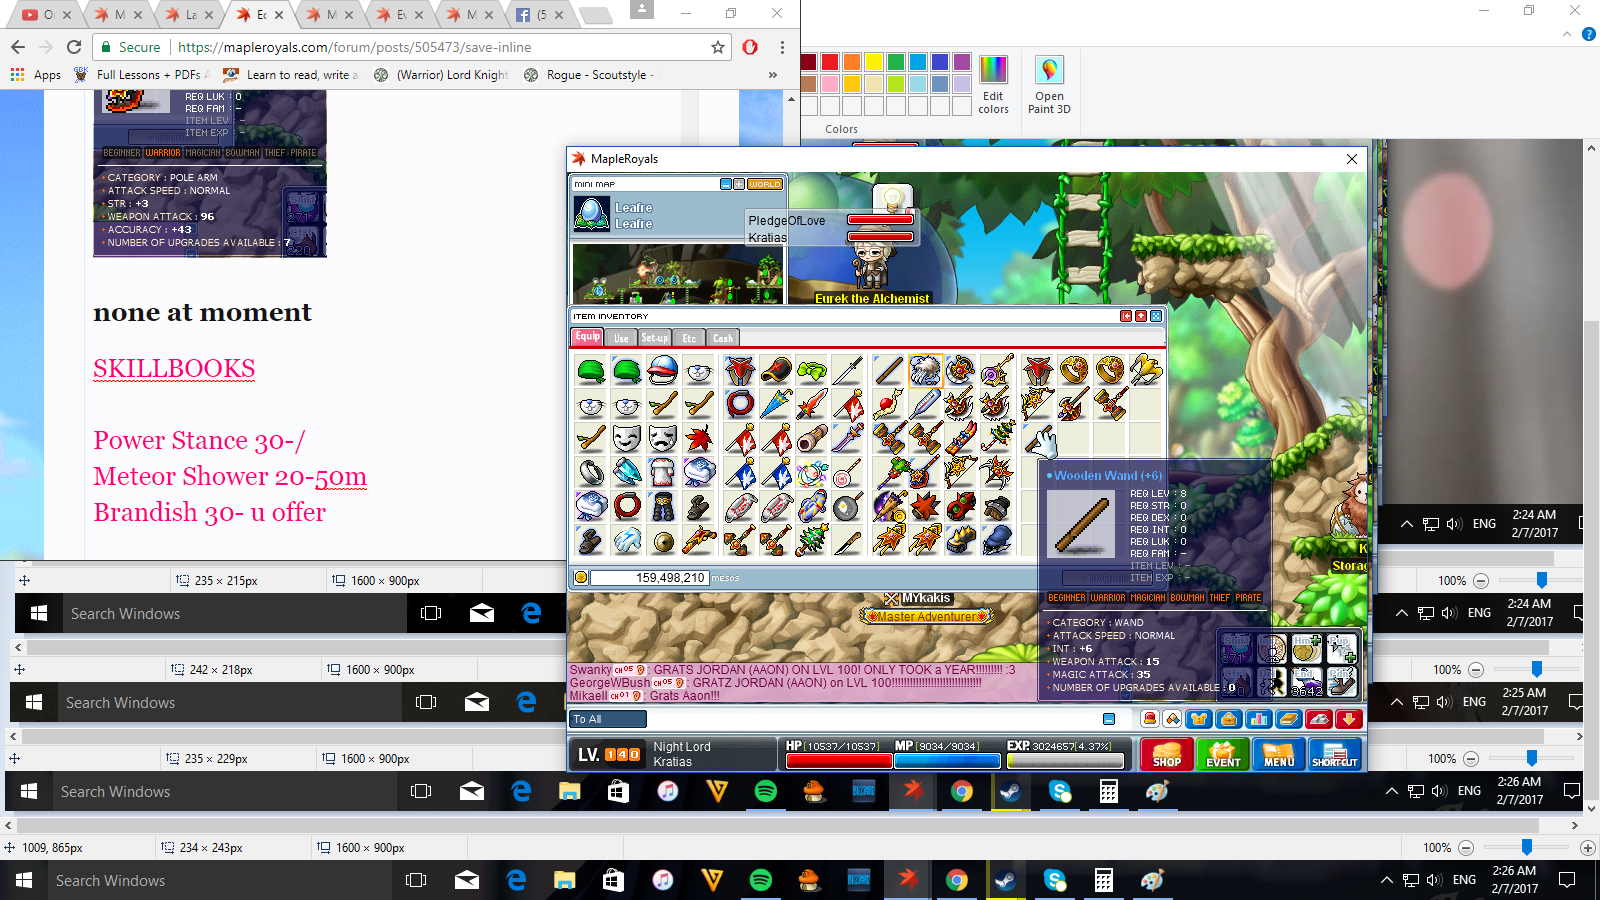
Task: Select the green ribbon bow item
Action: 812,371
